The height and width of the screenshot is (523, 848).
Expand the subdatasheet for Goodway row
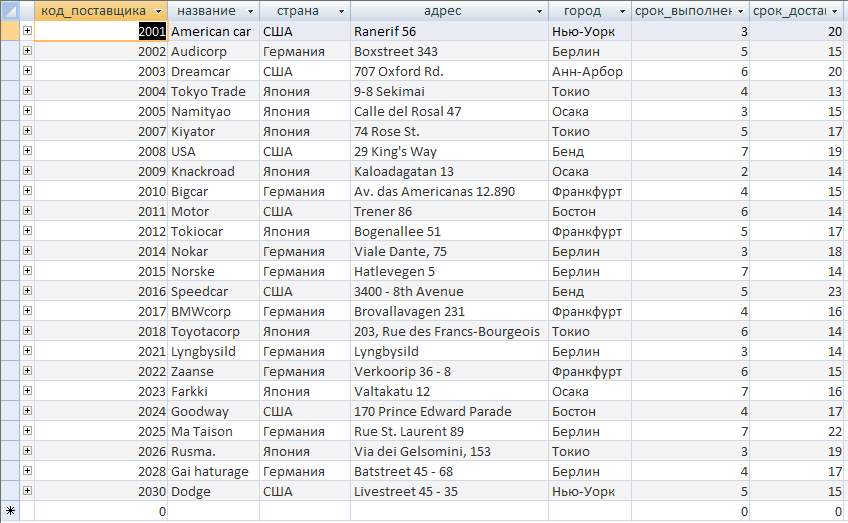tap(27, 411)
